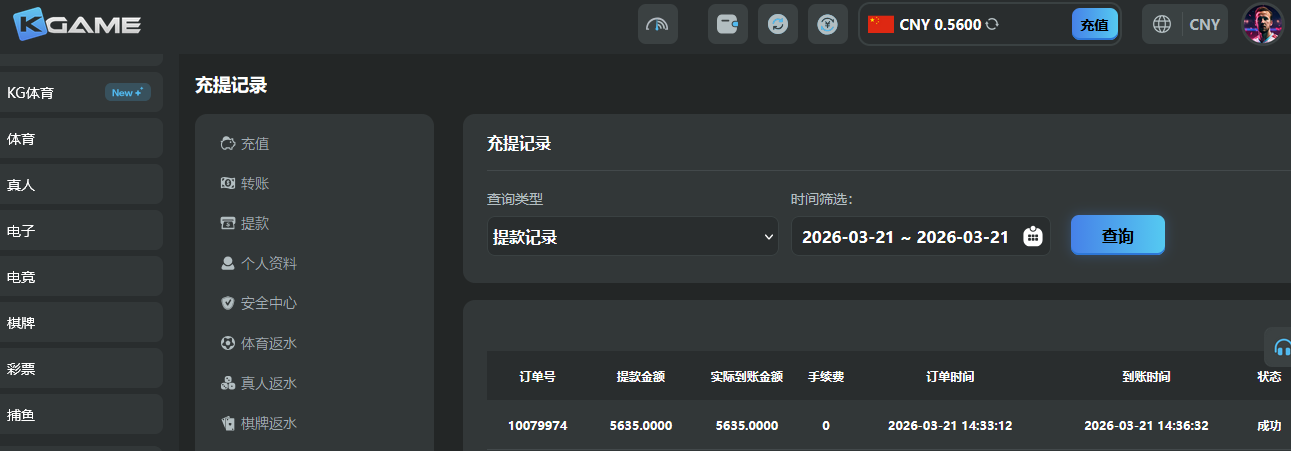The width and height of the screenshot is (1291, 451).
Task: Select 提款 in the account menu
Action: click(x=255, y=224)
